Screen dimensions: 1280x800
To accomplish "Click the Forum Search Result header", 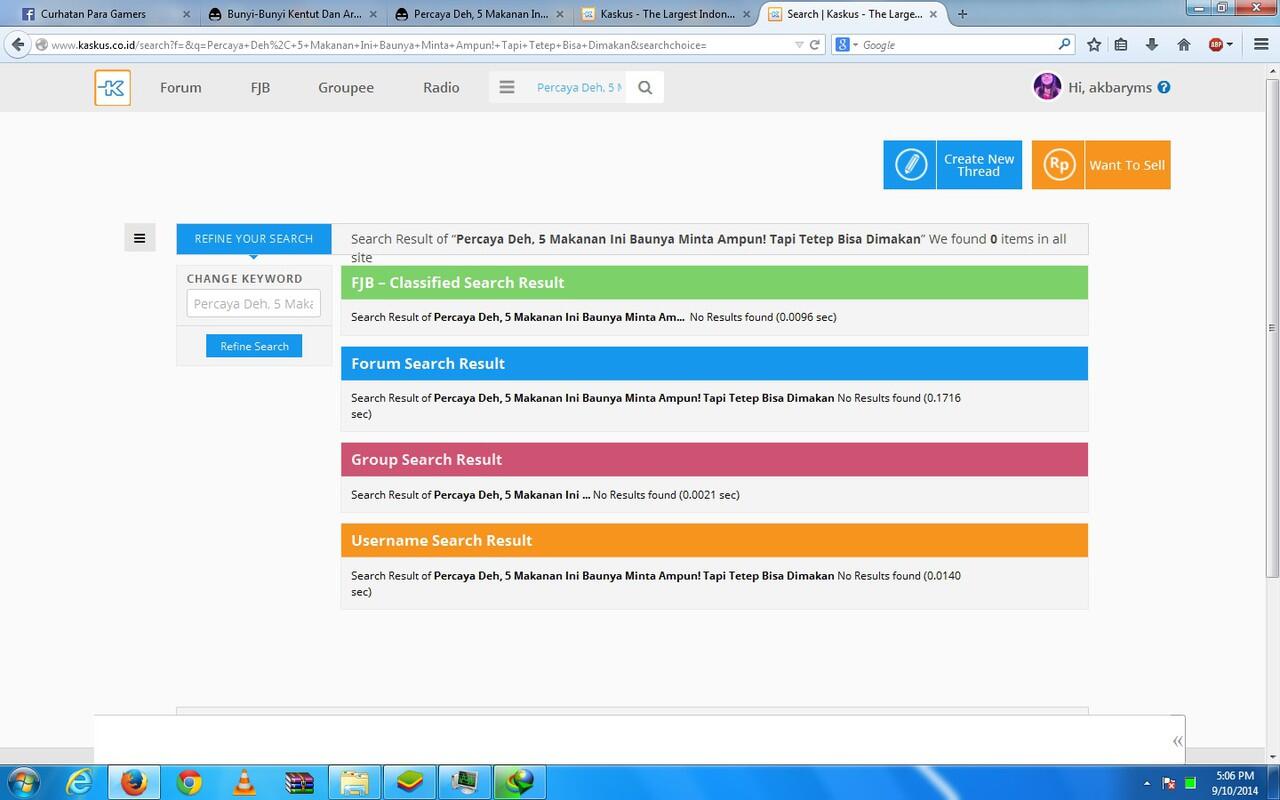I will point(714,364).
